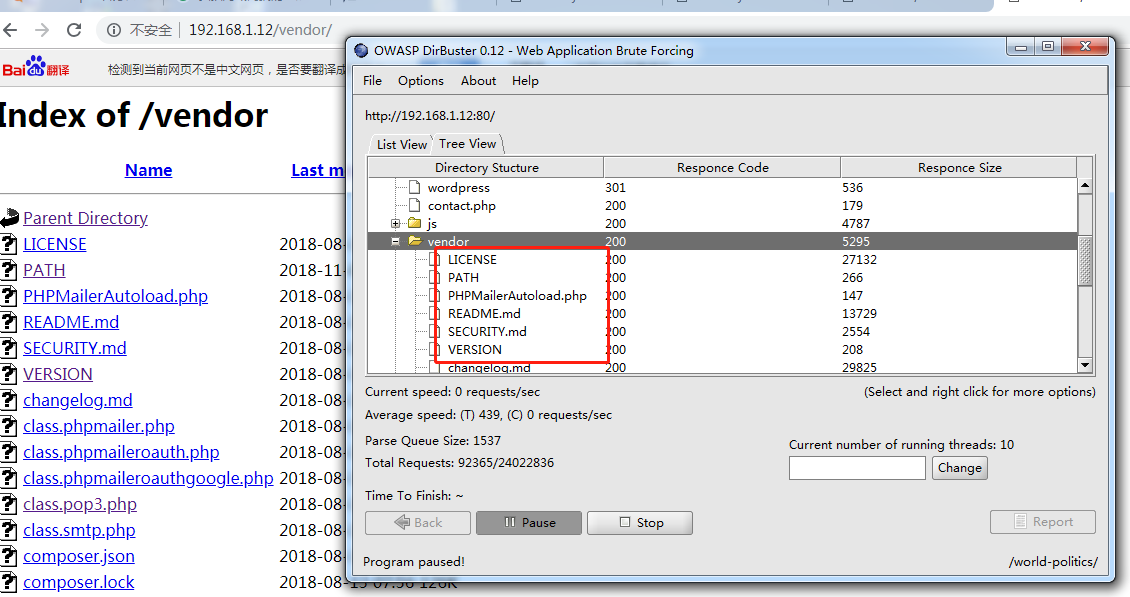This screenshot has width=1130, height=597.
Task: Click the file icon next to contact.php in tree
Action: [x=414, y=205]
